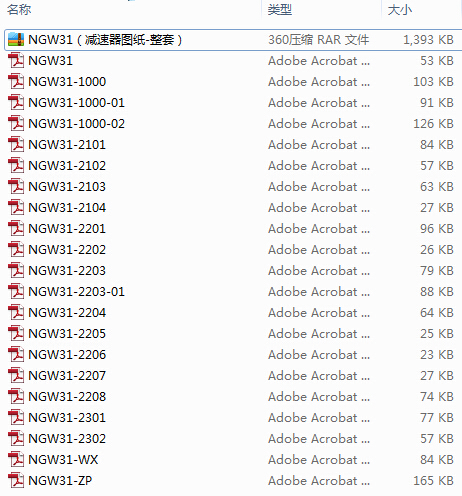462x496 pixels.
Task: Select the file name NGW31-2102
Action: (67, 165)
